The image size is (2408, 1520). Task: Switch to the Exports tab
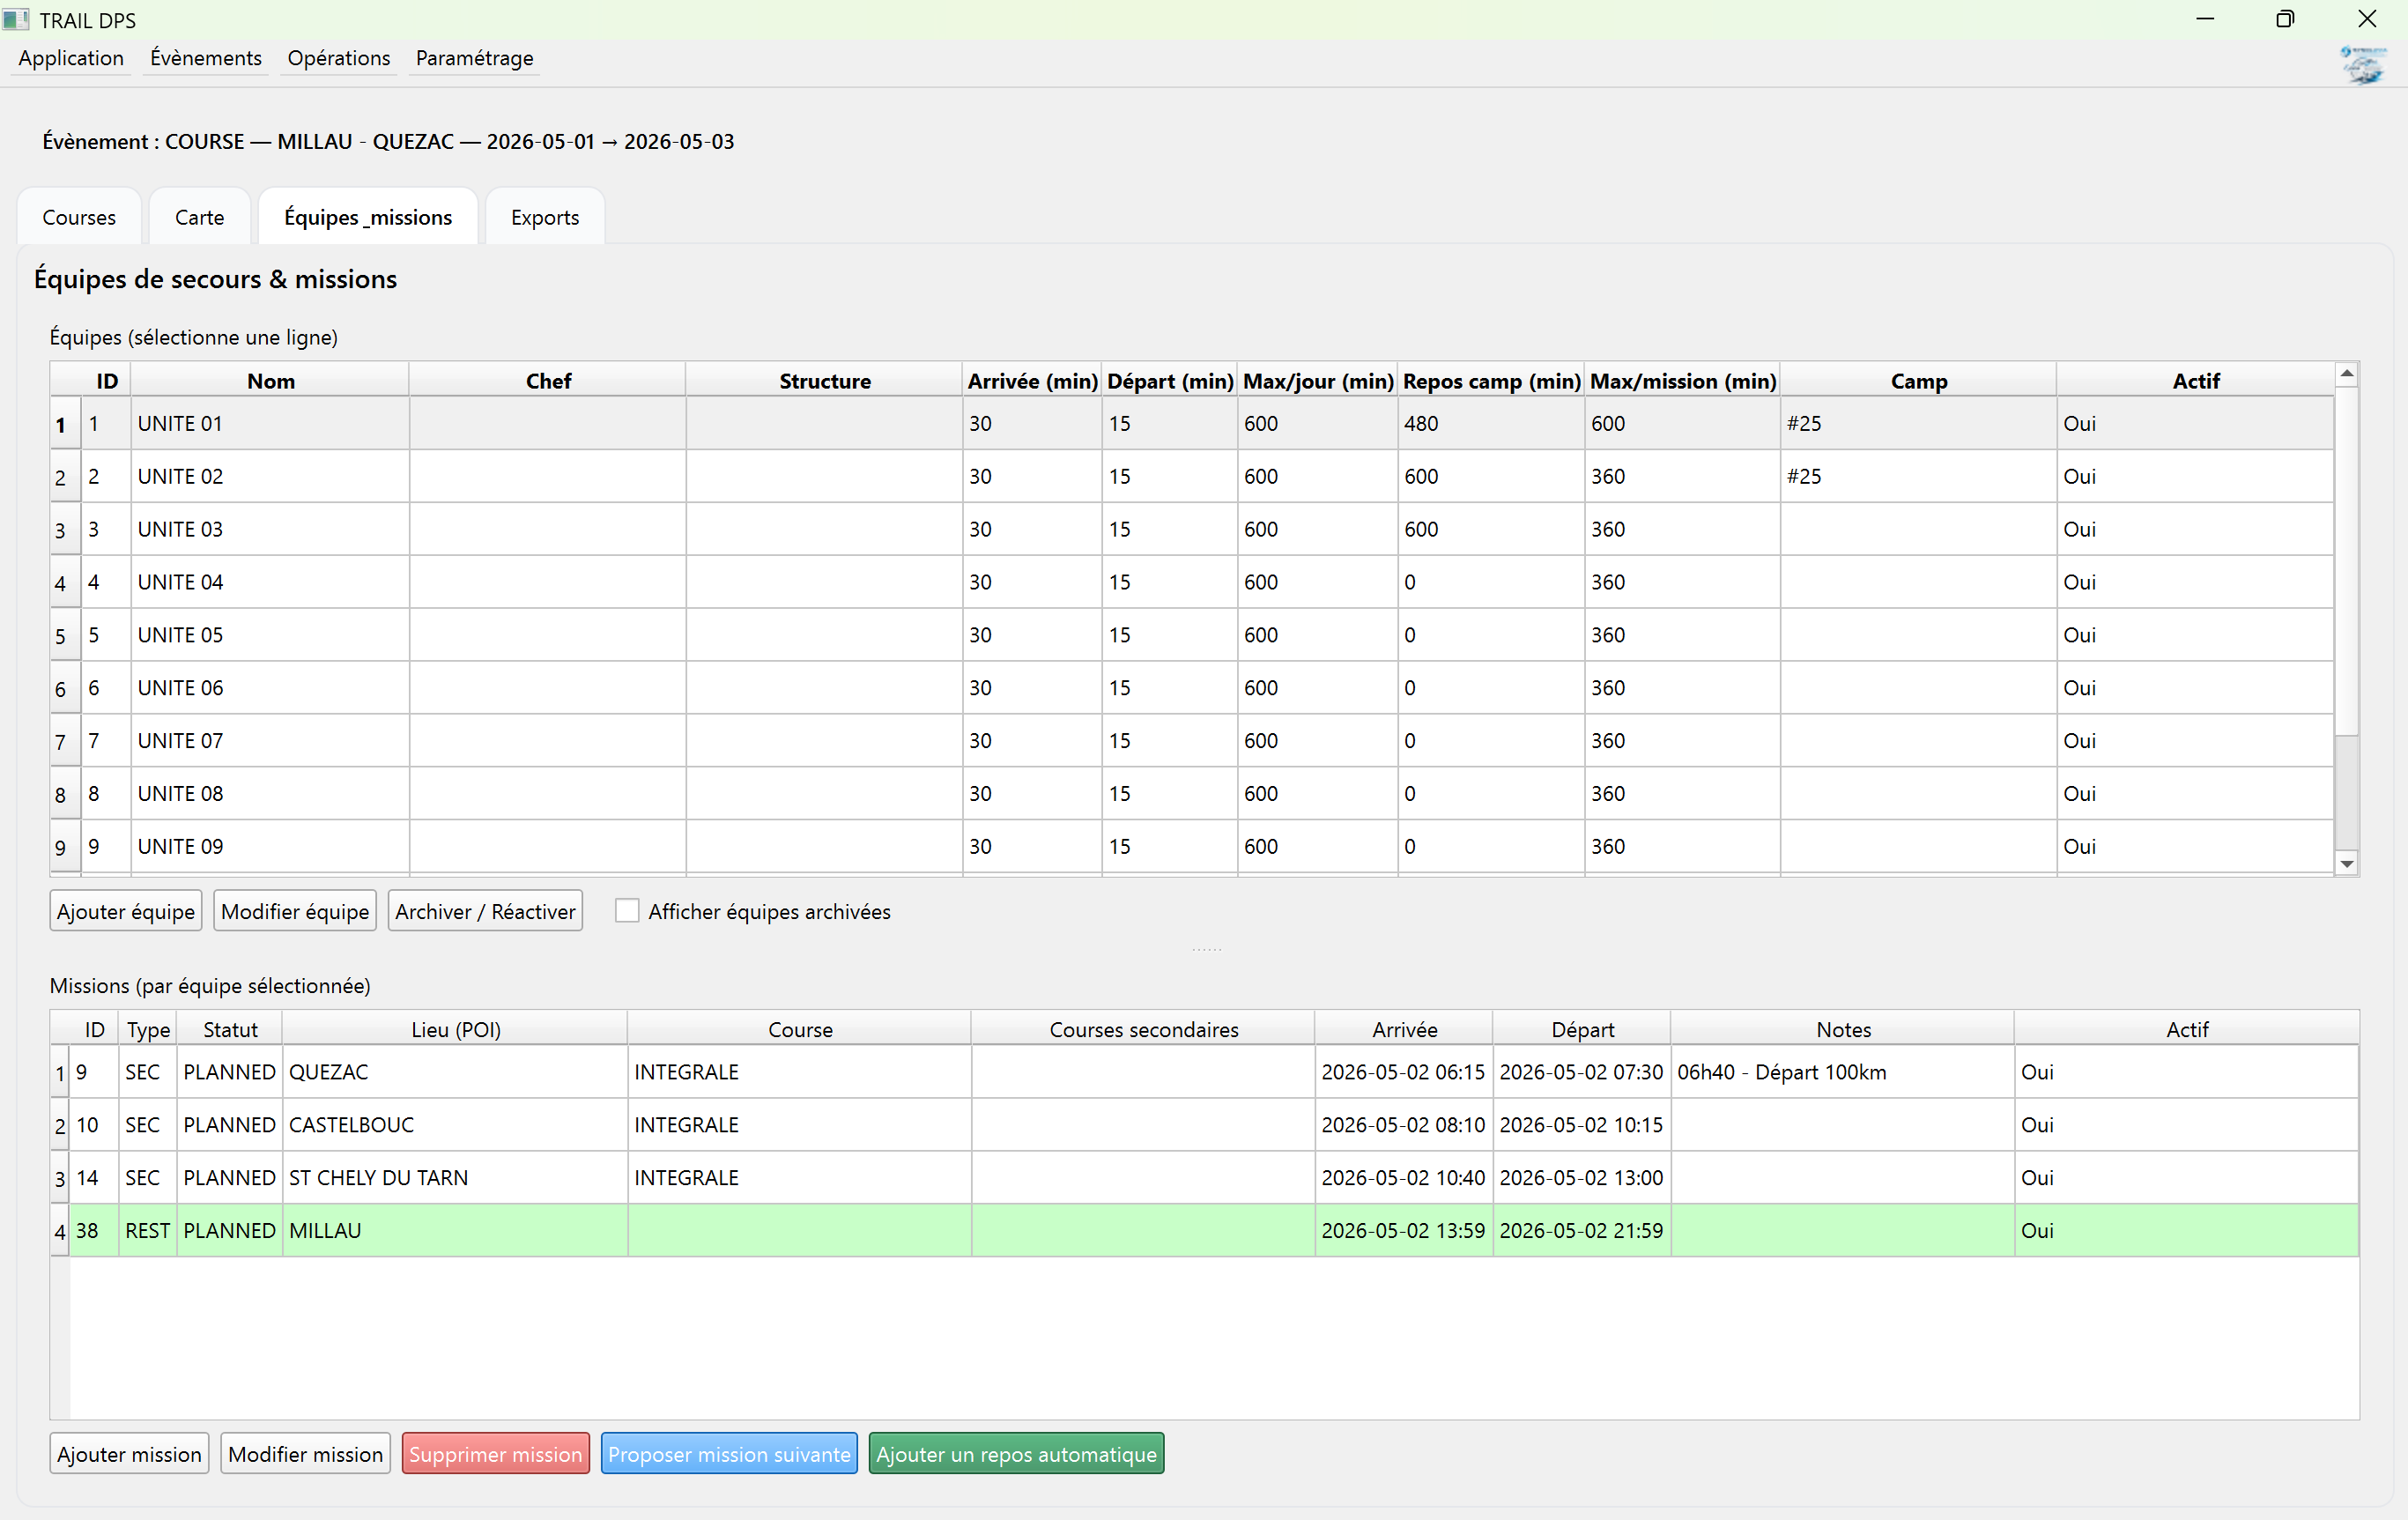pyautogui.click(x=544, y=217)
